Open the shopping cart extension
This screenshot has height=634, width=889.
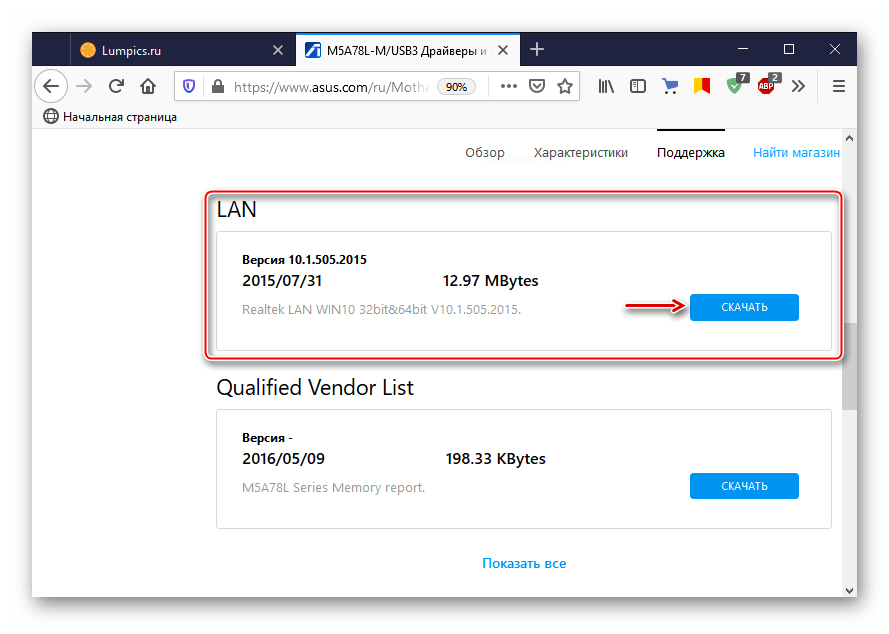point(670,86)
